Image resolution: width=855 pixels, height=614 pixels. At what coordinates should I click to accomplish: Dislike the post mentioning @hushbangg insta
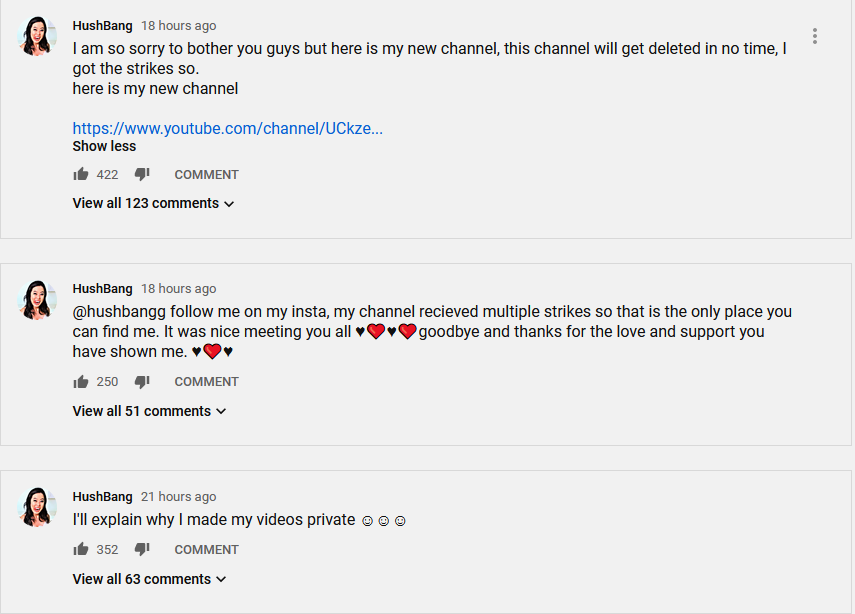(x=142, y=382)
